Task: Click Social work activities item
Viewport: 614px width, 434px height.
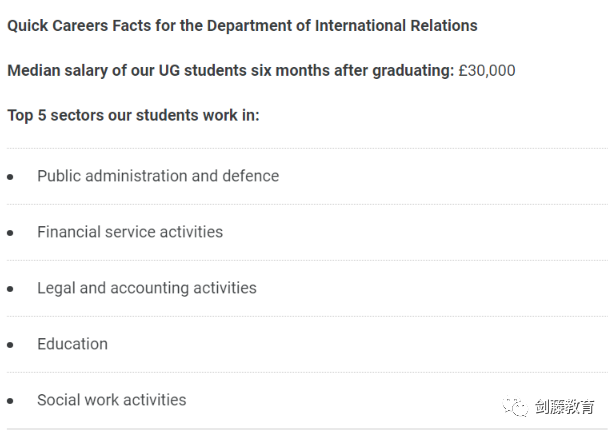Action: 112,400
